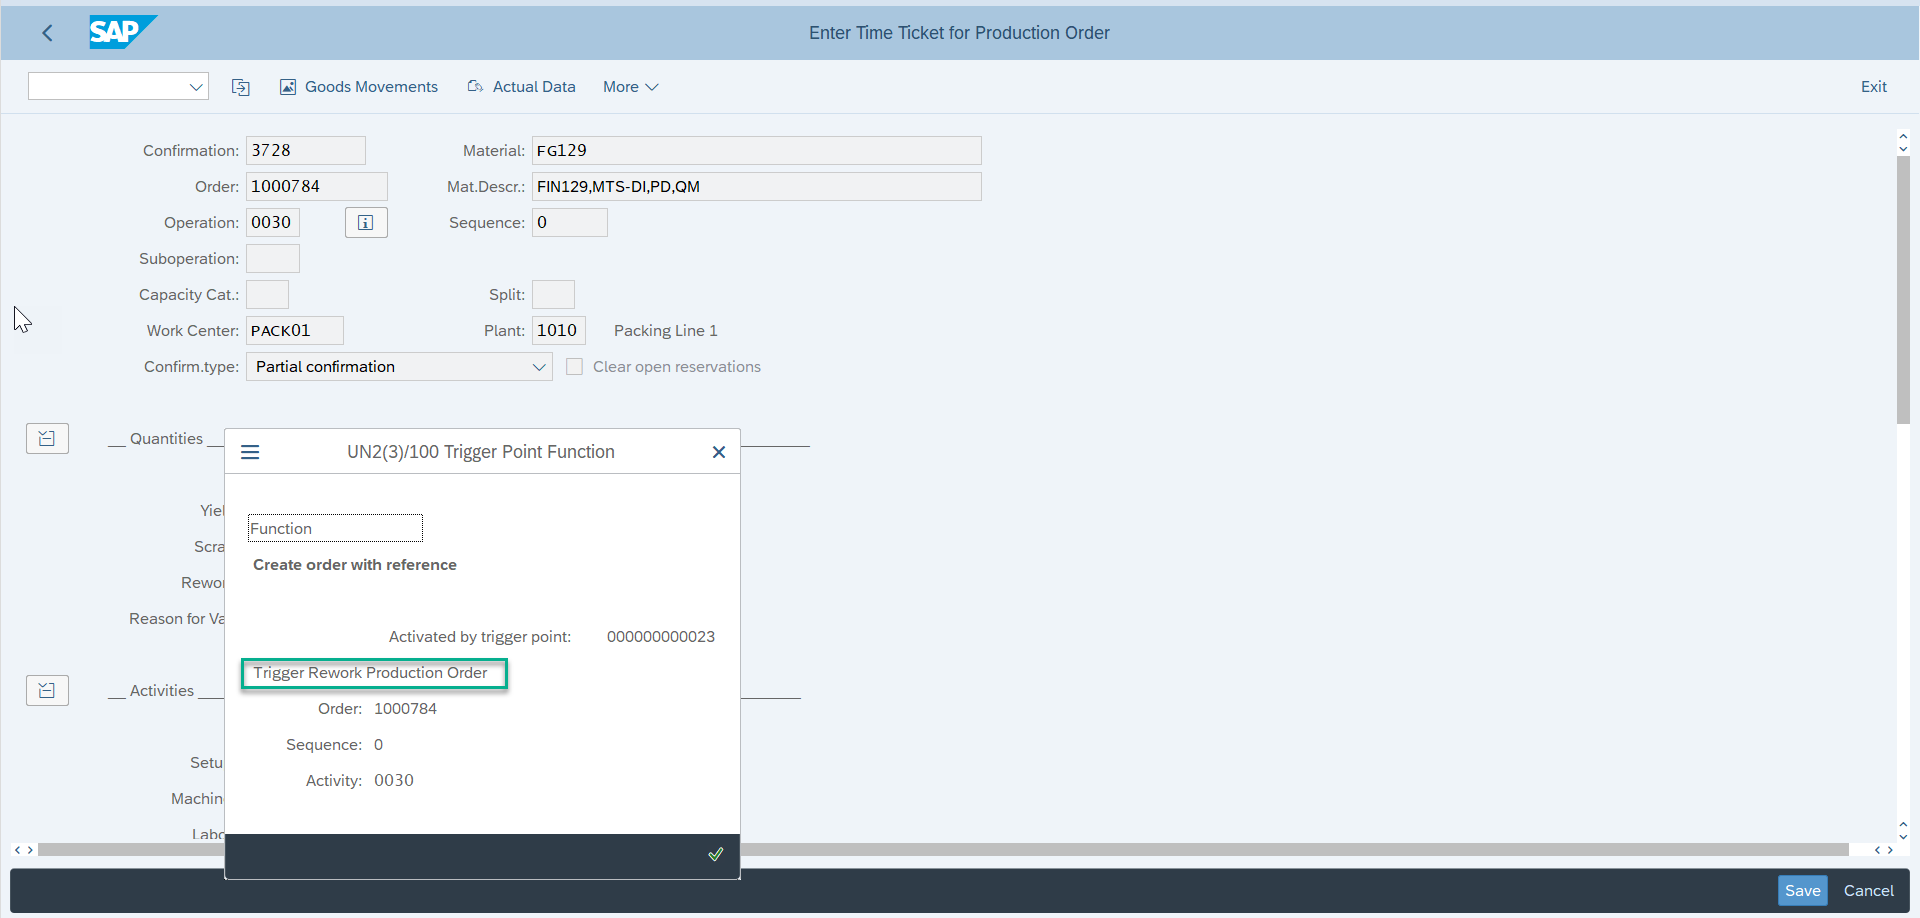Click Trigger Rework Production Order
Viewport: 1920px width, 918px height.
point(374,672)
